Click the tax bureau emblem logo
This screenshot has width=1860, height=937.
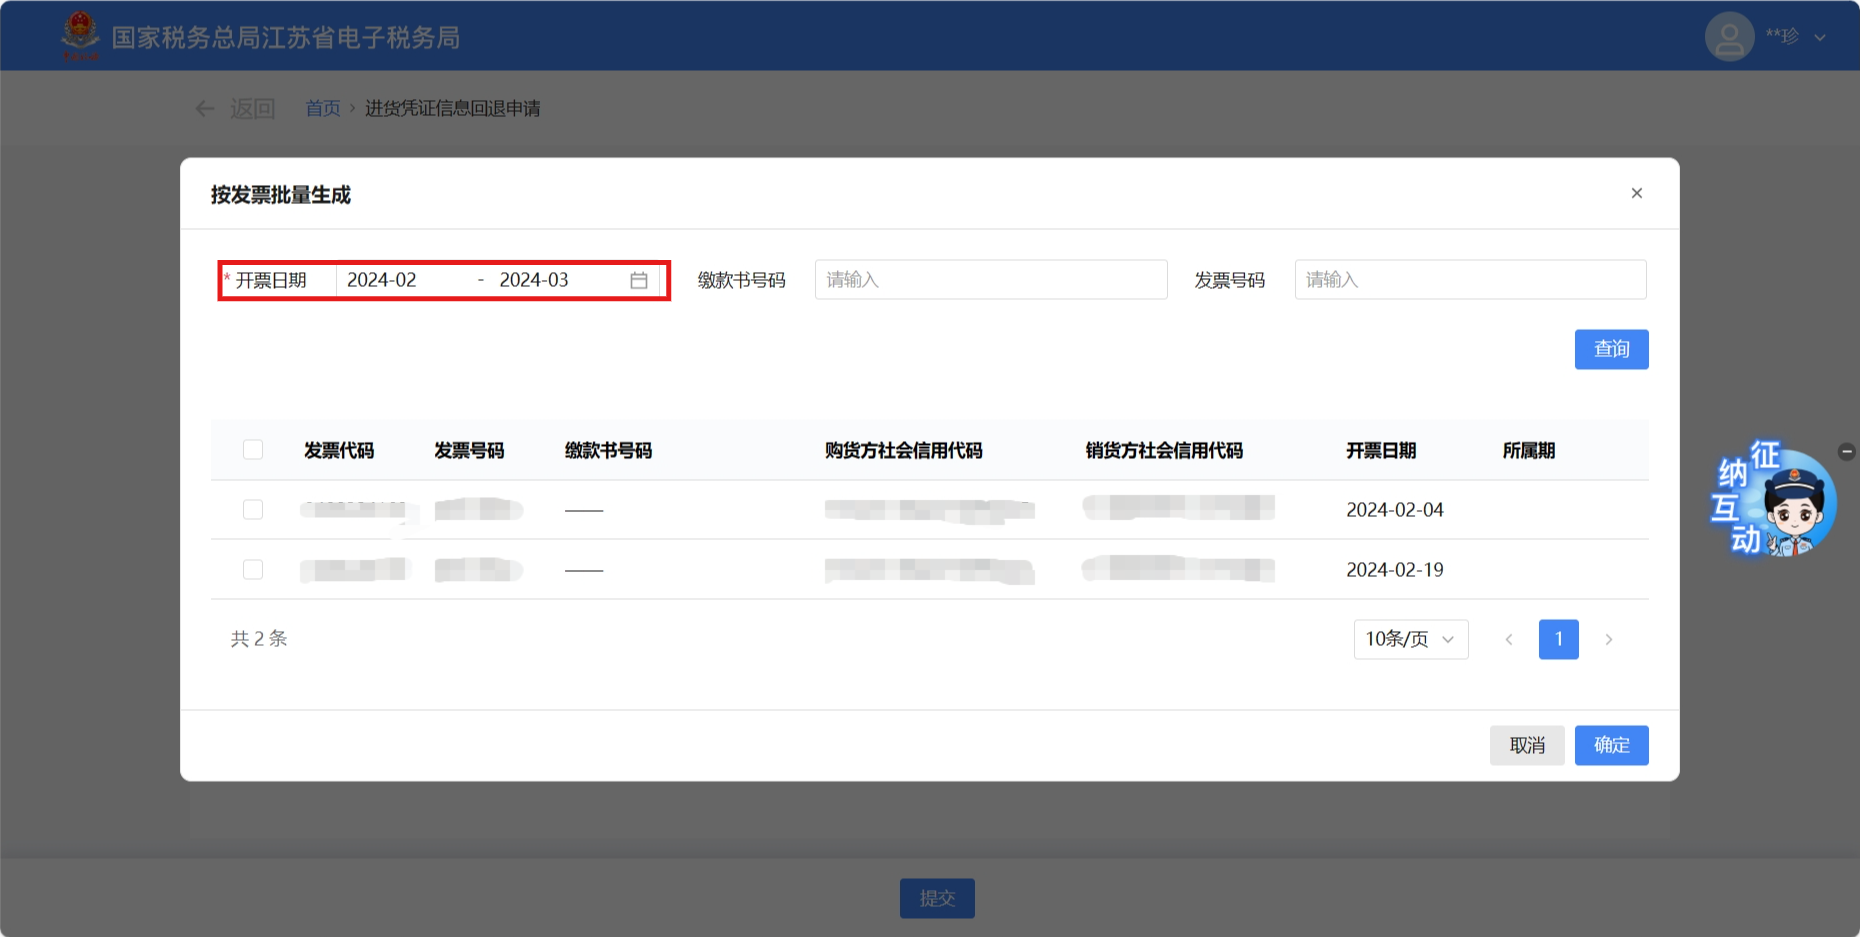[x=80, y=36]
